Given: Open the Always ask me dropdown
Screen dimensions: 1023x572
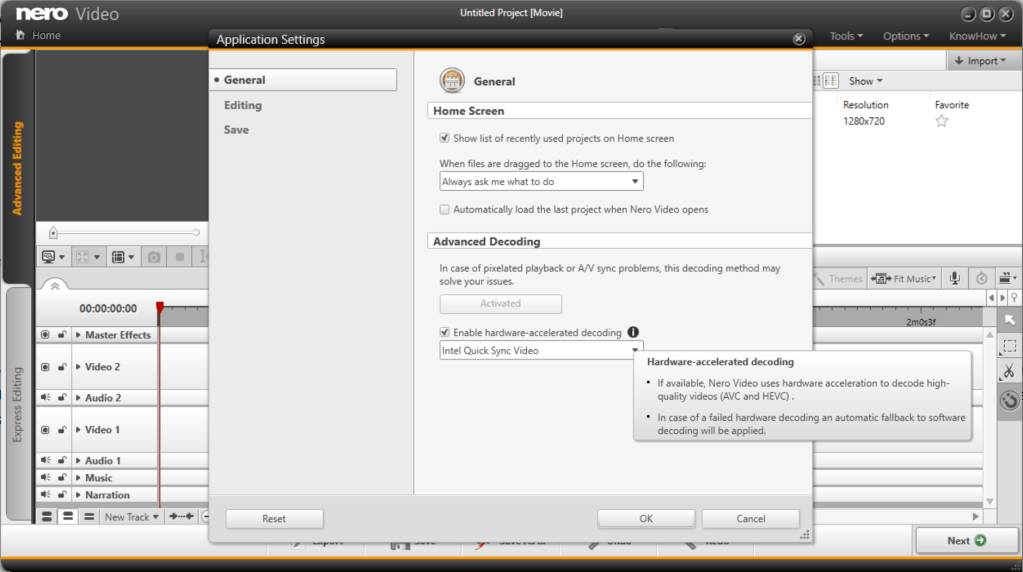Looking at the screenshot, I should point(541,182).
